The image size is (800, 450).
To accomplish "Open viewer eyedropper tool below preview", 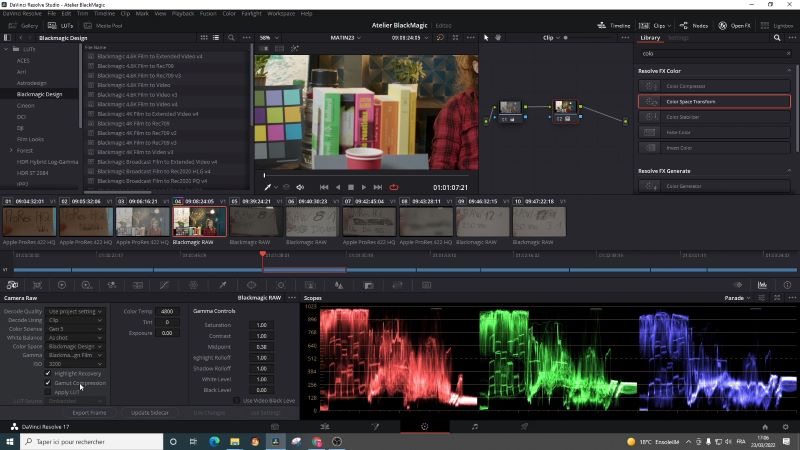I will (x=267, y=187).
